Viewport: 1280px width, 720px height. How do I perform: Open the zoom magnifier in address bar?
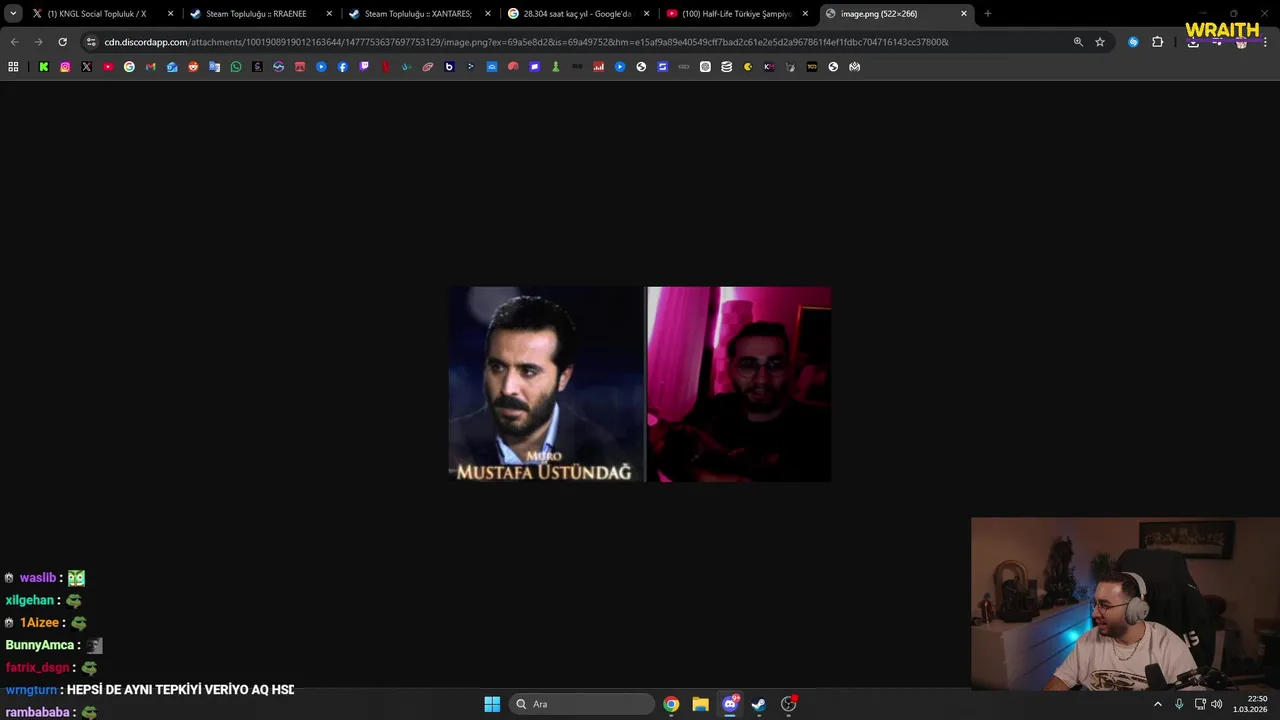point(1078,42)
